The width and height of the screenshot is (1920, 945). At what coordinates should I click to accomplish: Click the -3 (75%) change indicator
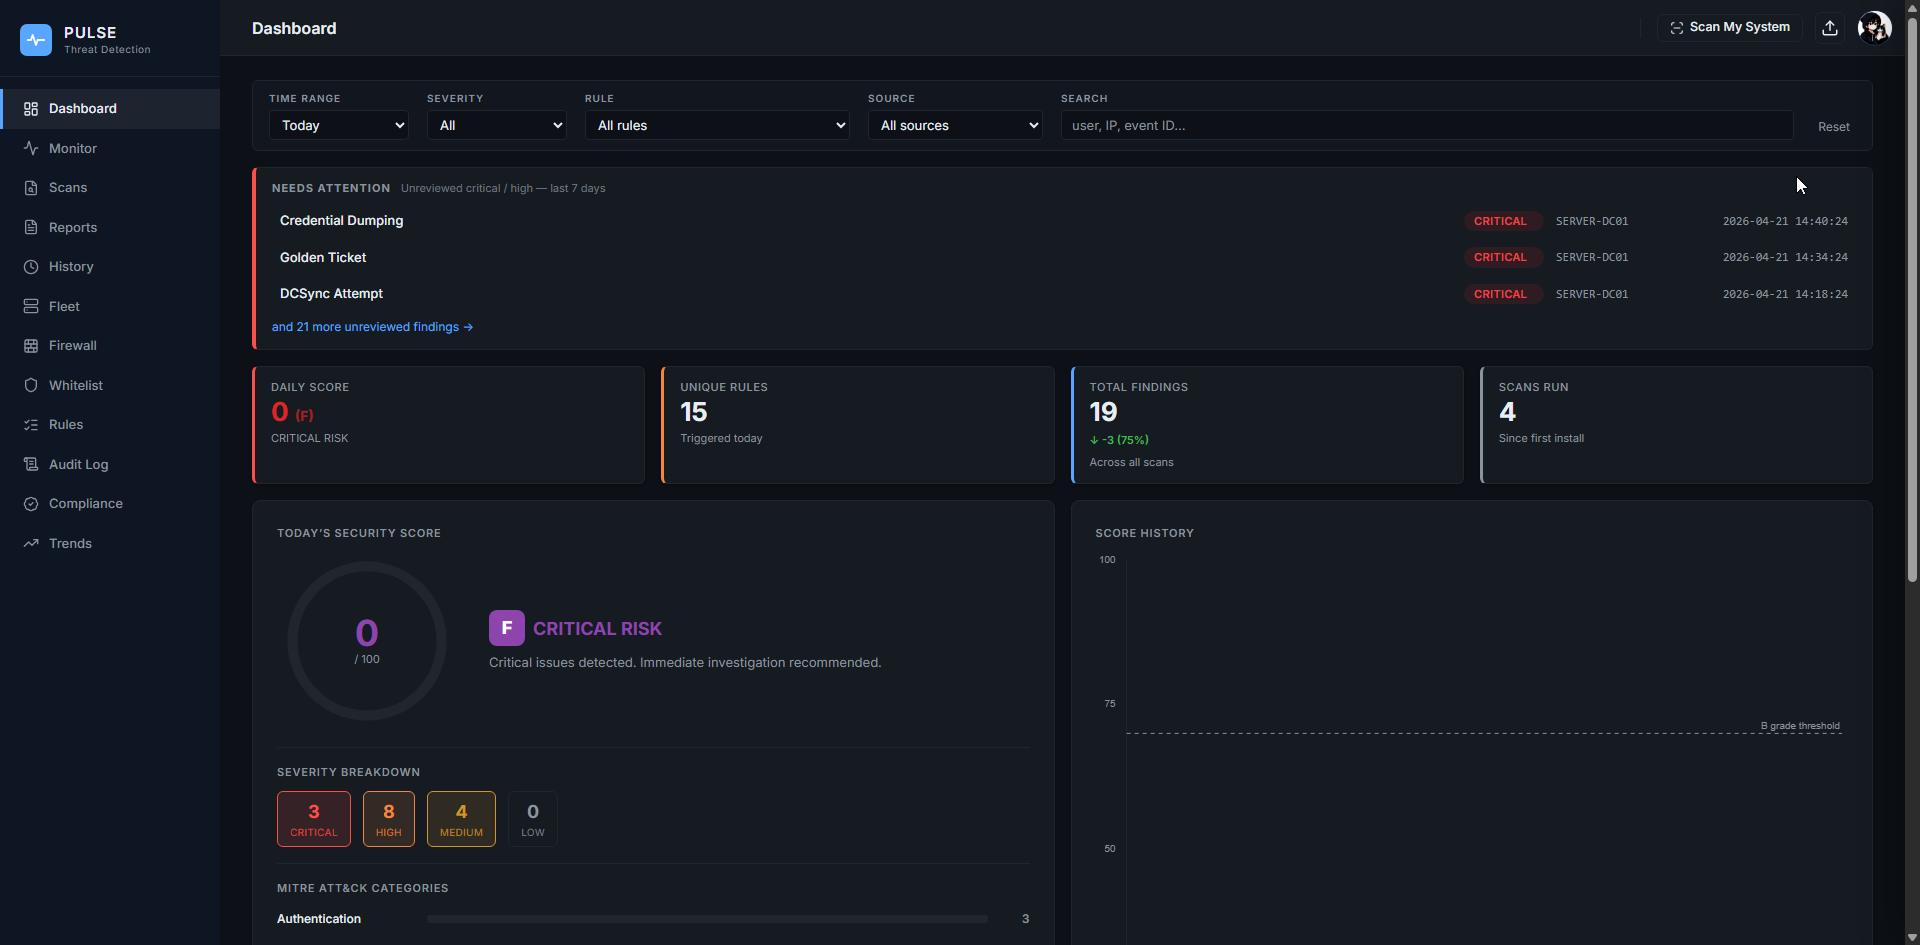pyautogui.click(x=1119, y=440)
